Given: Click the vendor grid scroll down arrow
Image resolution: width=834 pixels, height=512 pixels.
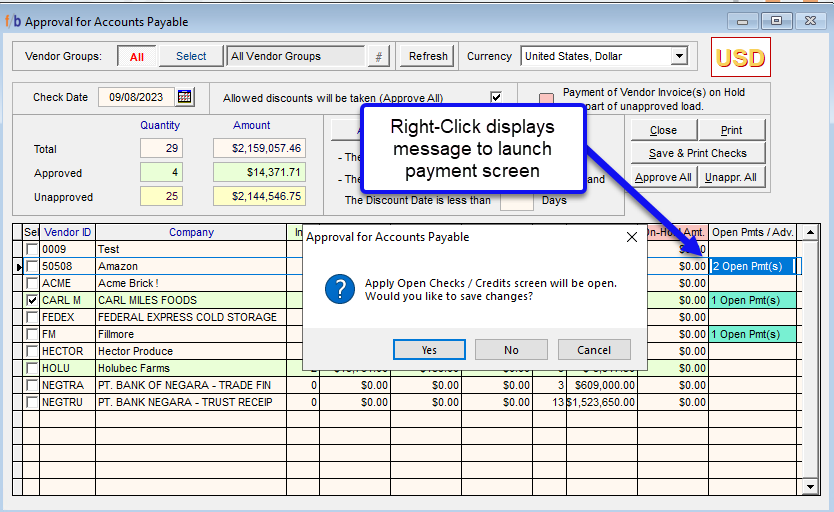Looking at the screenshot, I should 810,486.
